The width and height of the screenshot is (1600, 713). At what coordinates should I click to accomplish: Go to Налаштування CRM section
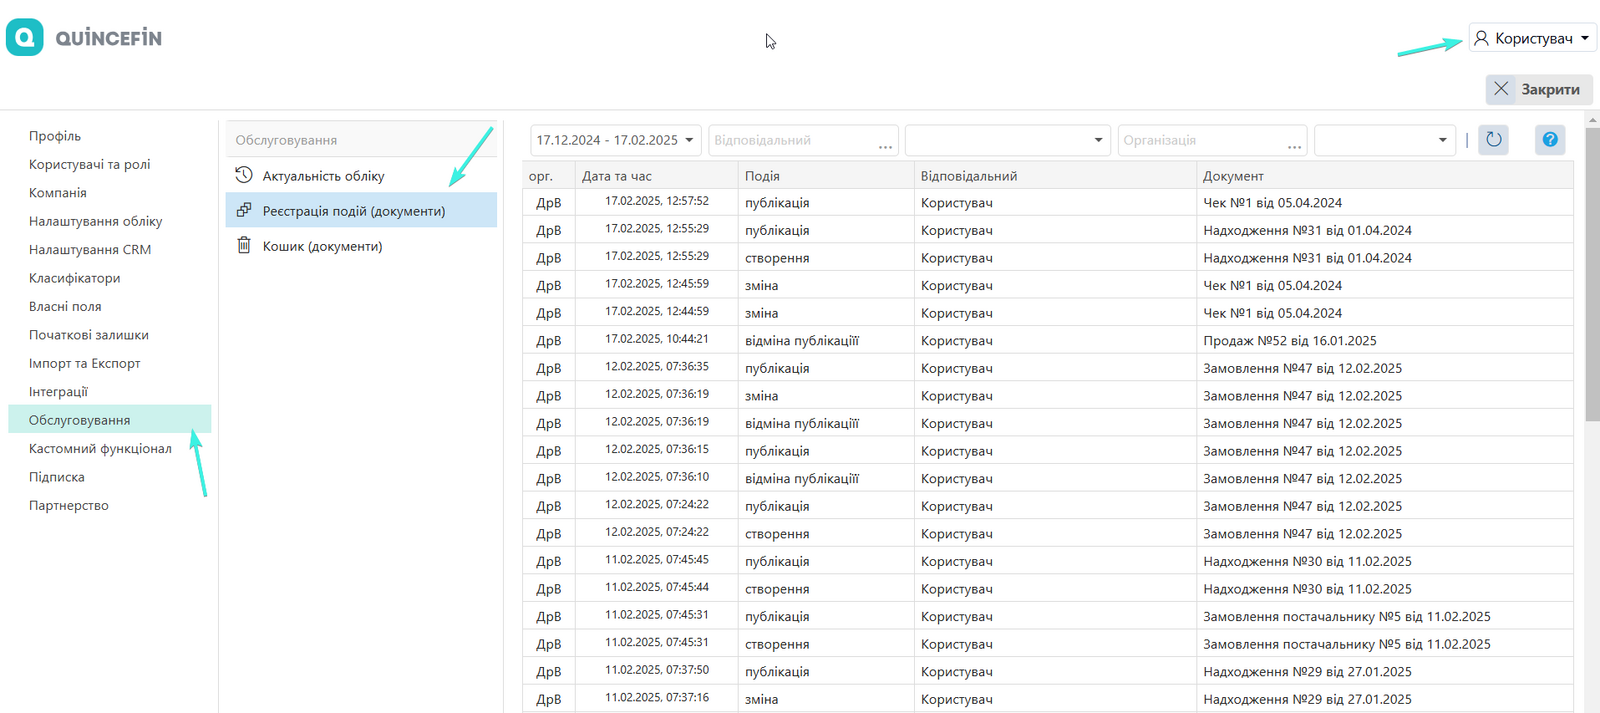click(x=90, y=249)
